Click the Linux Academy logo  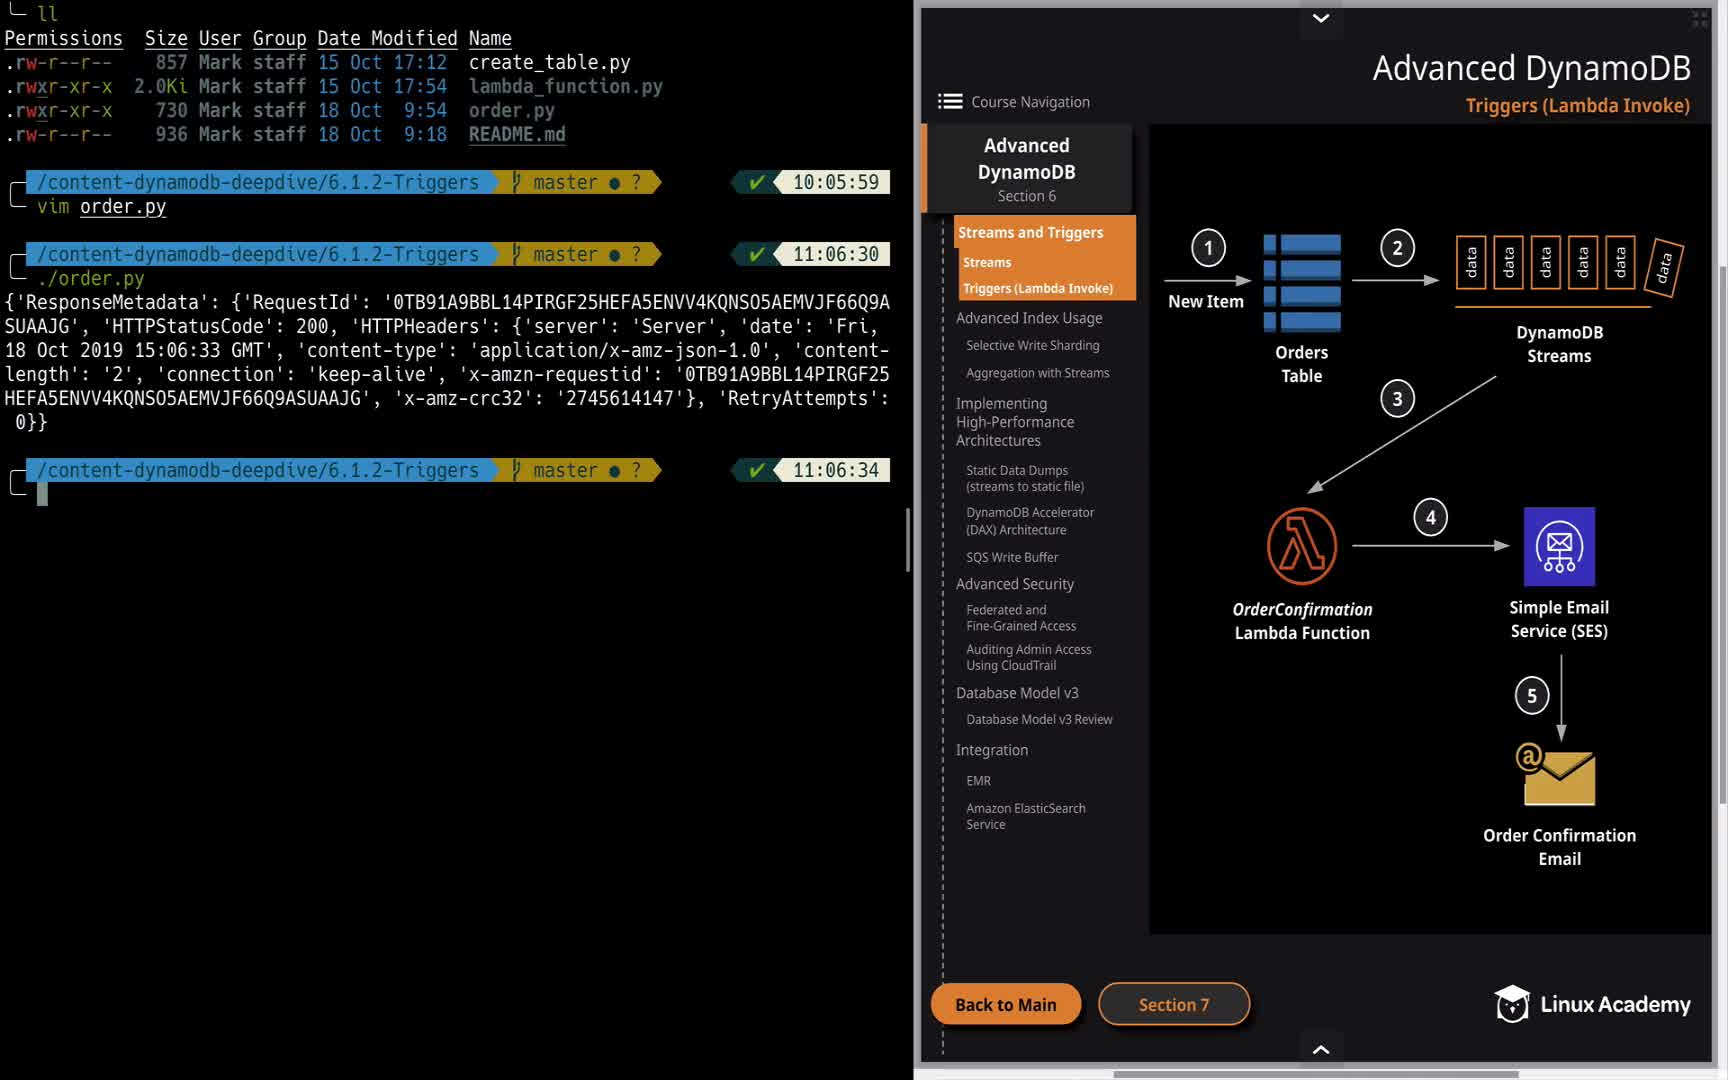pos(1592,1004)
